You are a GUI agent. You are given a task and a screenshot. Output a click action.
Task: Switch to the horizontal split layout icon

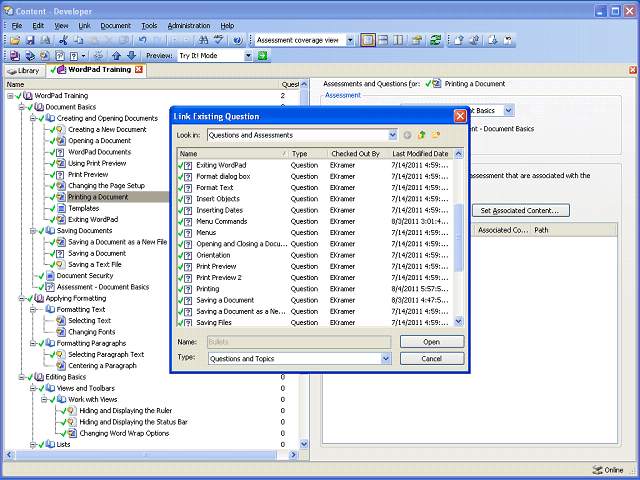(x=383, y=40)
